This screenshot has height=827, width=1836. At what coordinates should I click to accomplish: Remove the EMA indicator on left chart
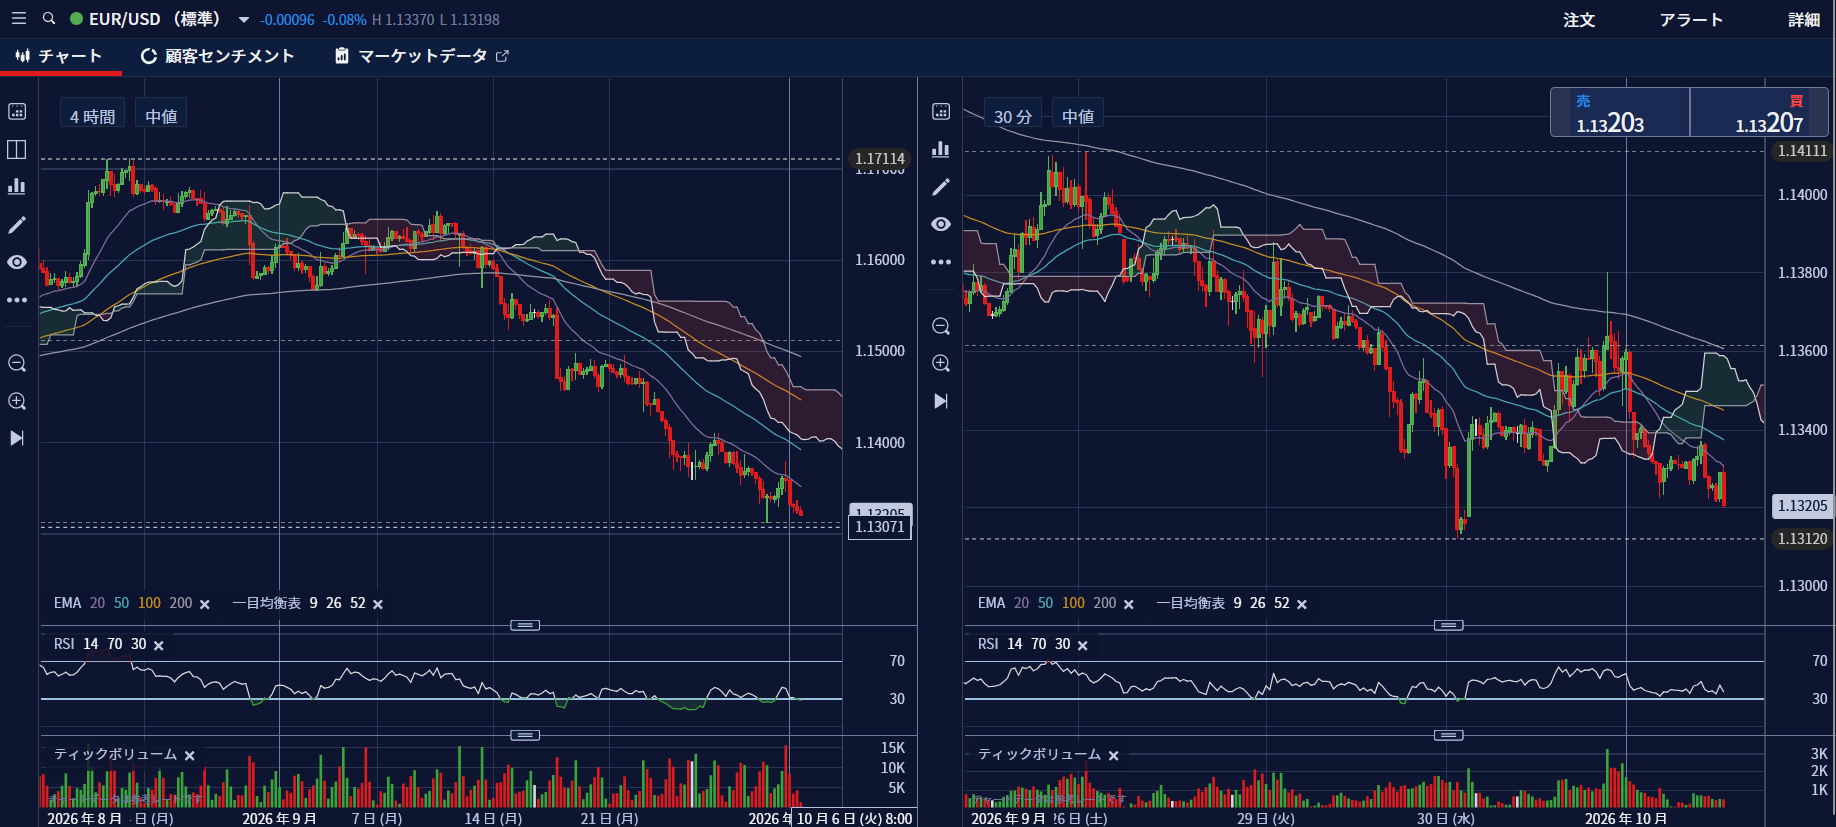tap(205, 604)
